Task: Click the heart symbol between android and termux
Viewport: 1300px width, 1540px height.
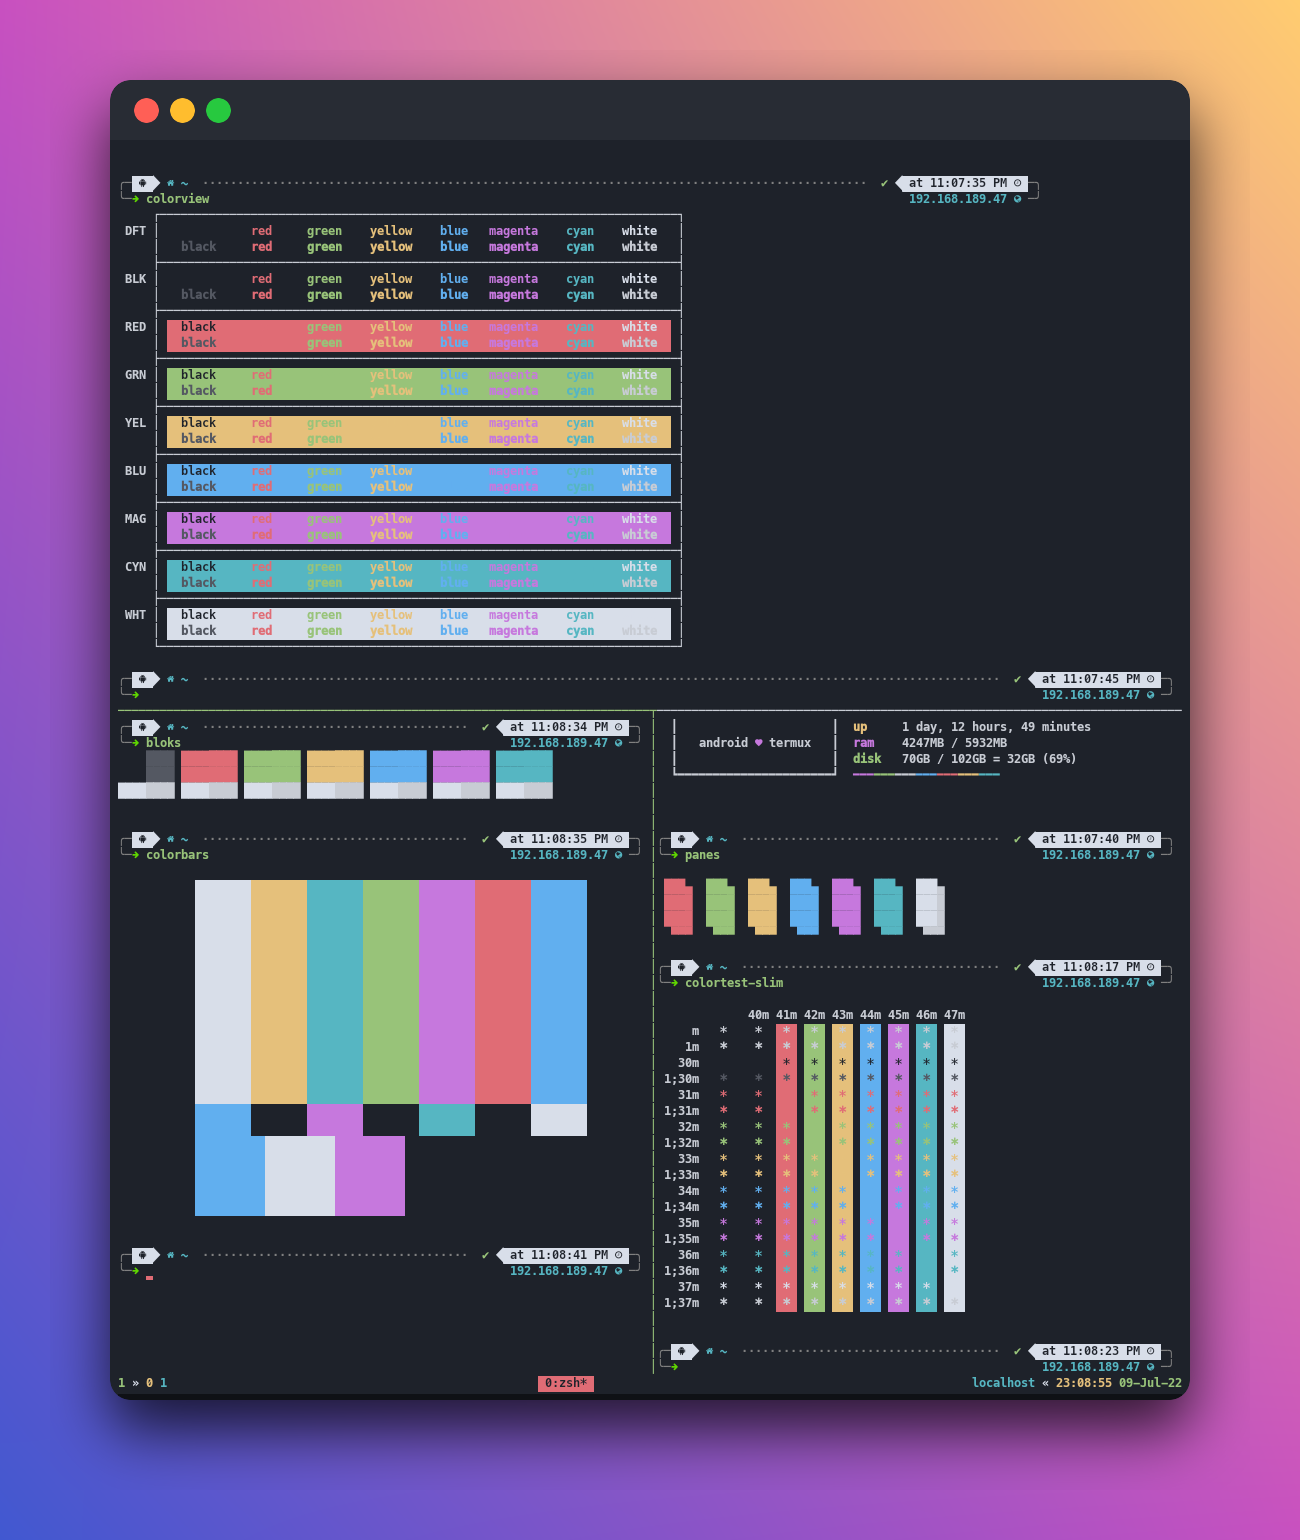Action: point(758,743)
